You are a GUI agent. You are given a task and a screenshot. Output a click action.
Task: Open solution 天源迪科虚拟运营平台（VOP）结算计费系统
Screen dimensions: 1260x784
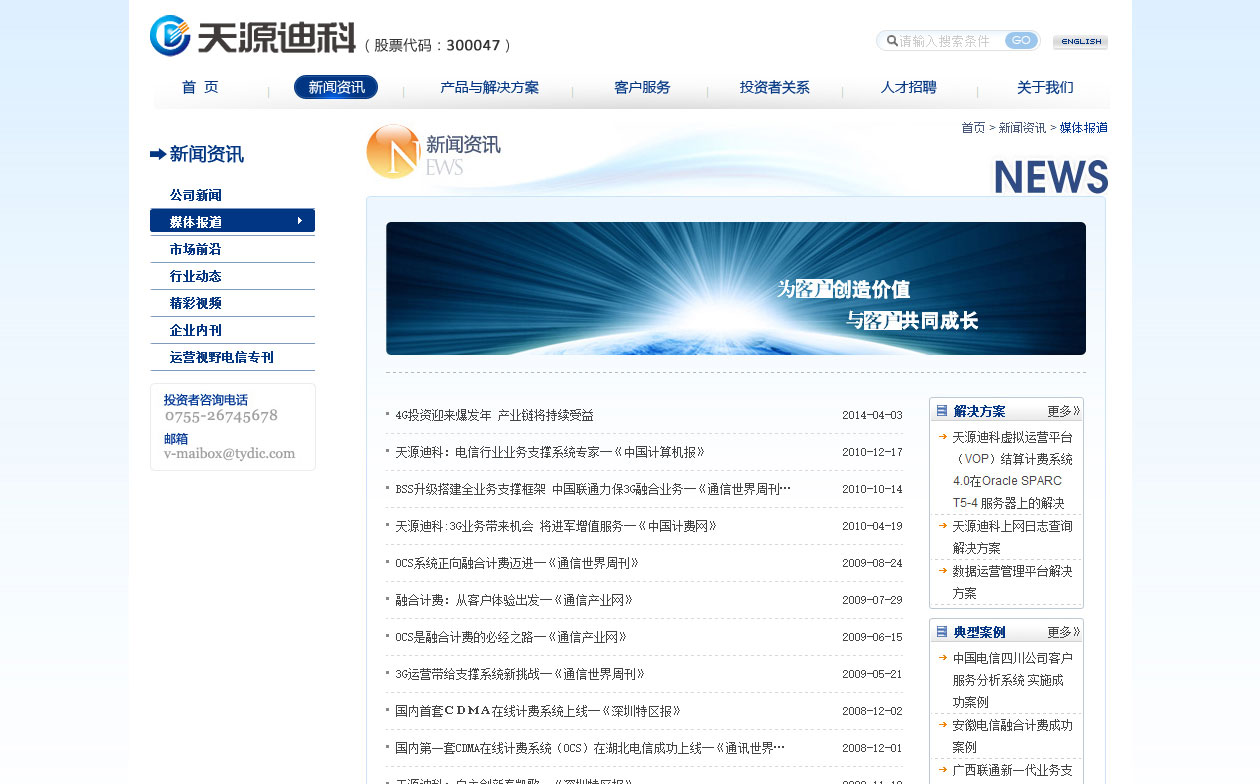(x=1012, y=470)
